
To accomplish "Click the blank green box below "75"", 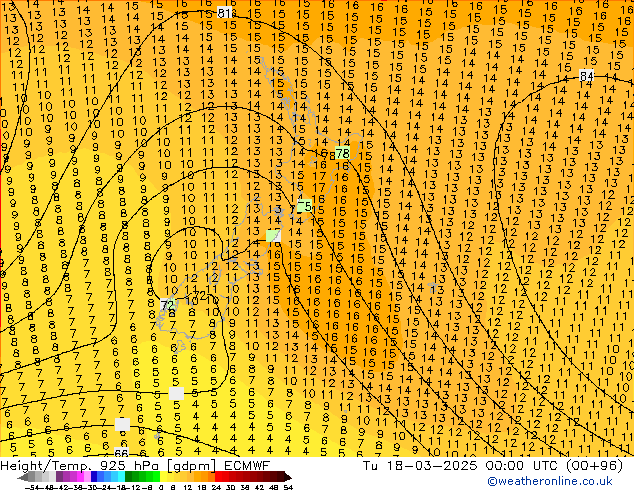I will [273, 235].
